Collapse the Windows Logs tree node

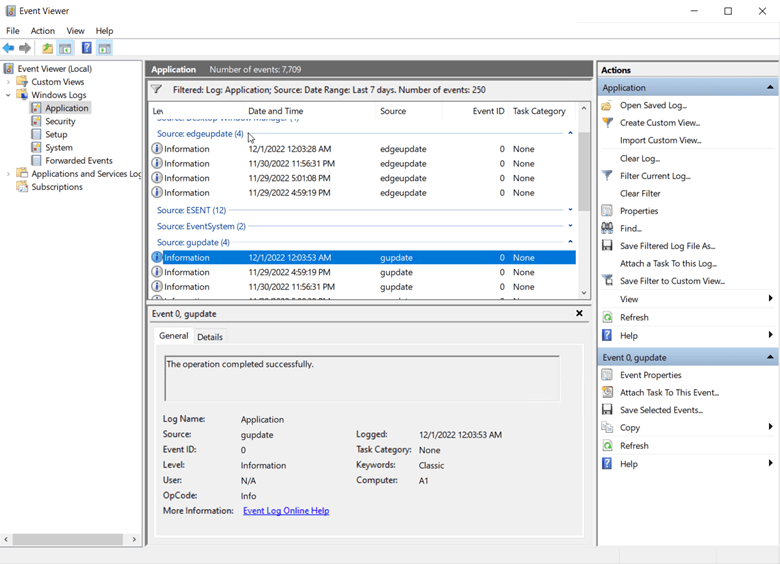tap(8, 95)
